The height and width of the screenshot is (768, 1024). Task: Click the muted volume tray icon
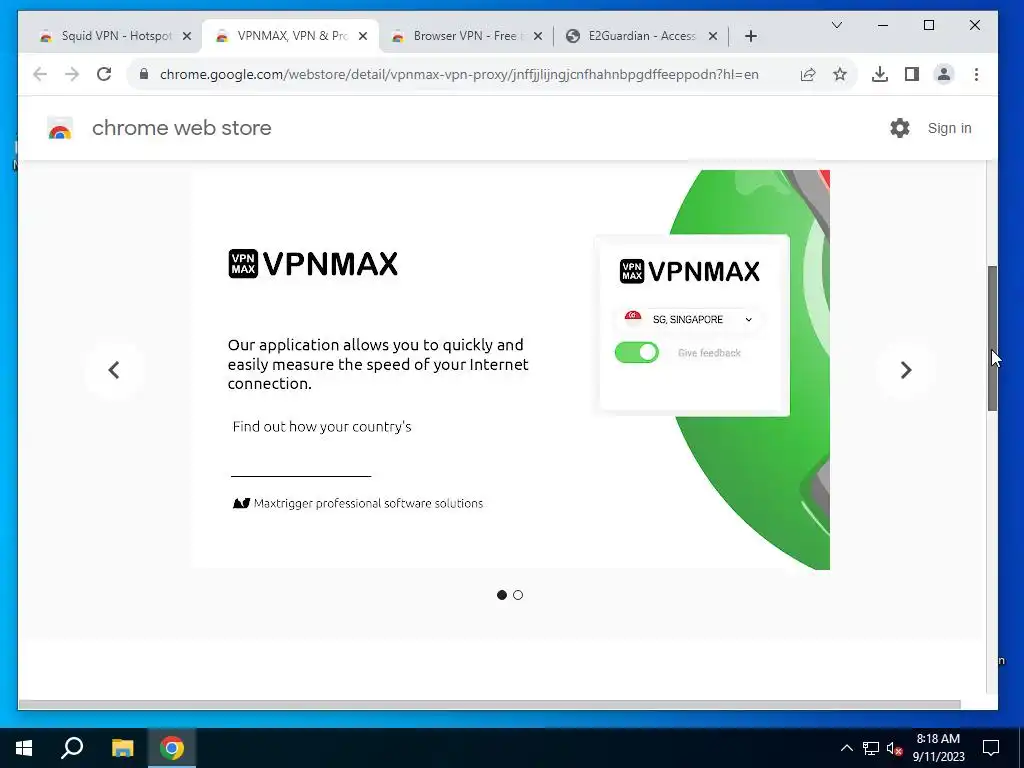[894, 748]
